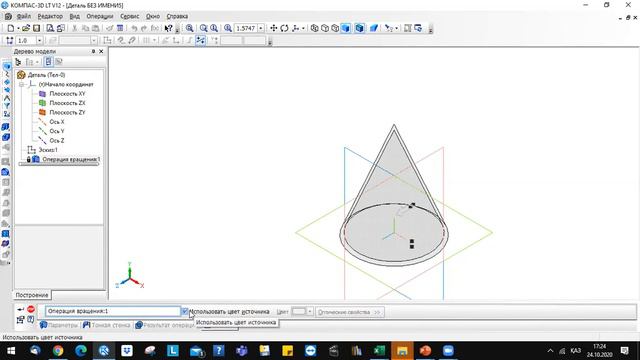Click the red stop command button
The image size is (640, 360).
[x=31, y=309]
